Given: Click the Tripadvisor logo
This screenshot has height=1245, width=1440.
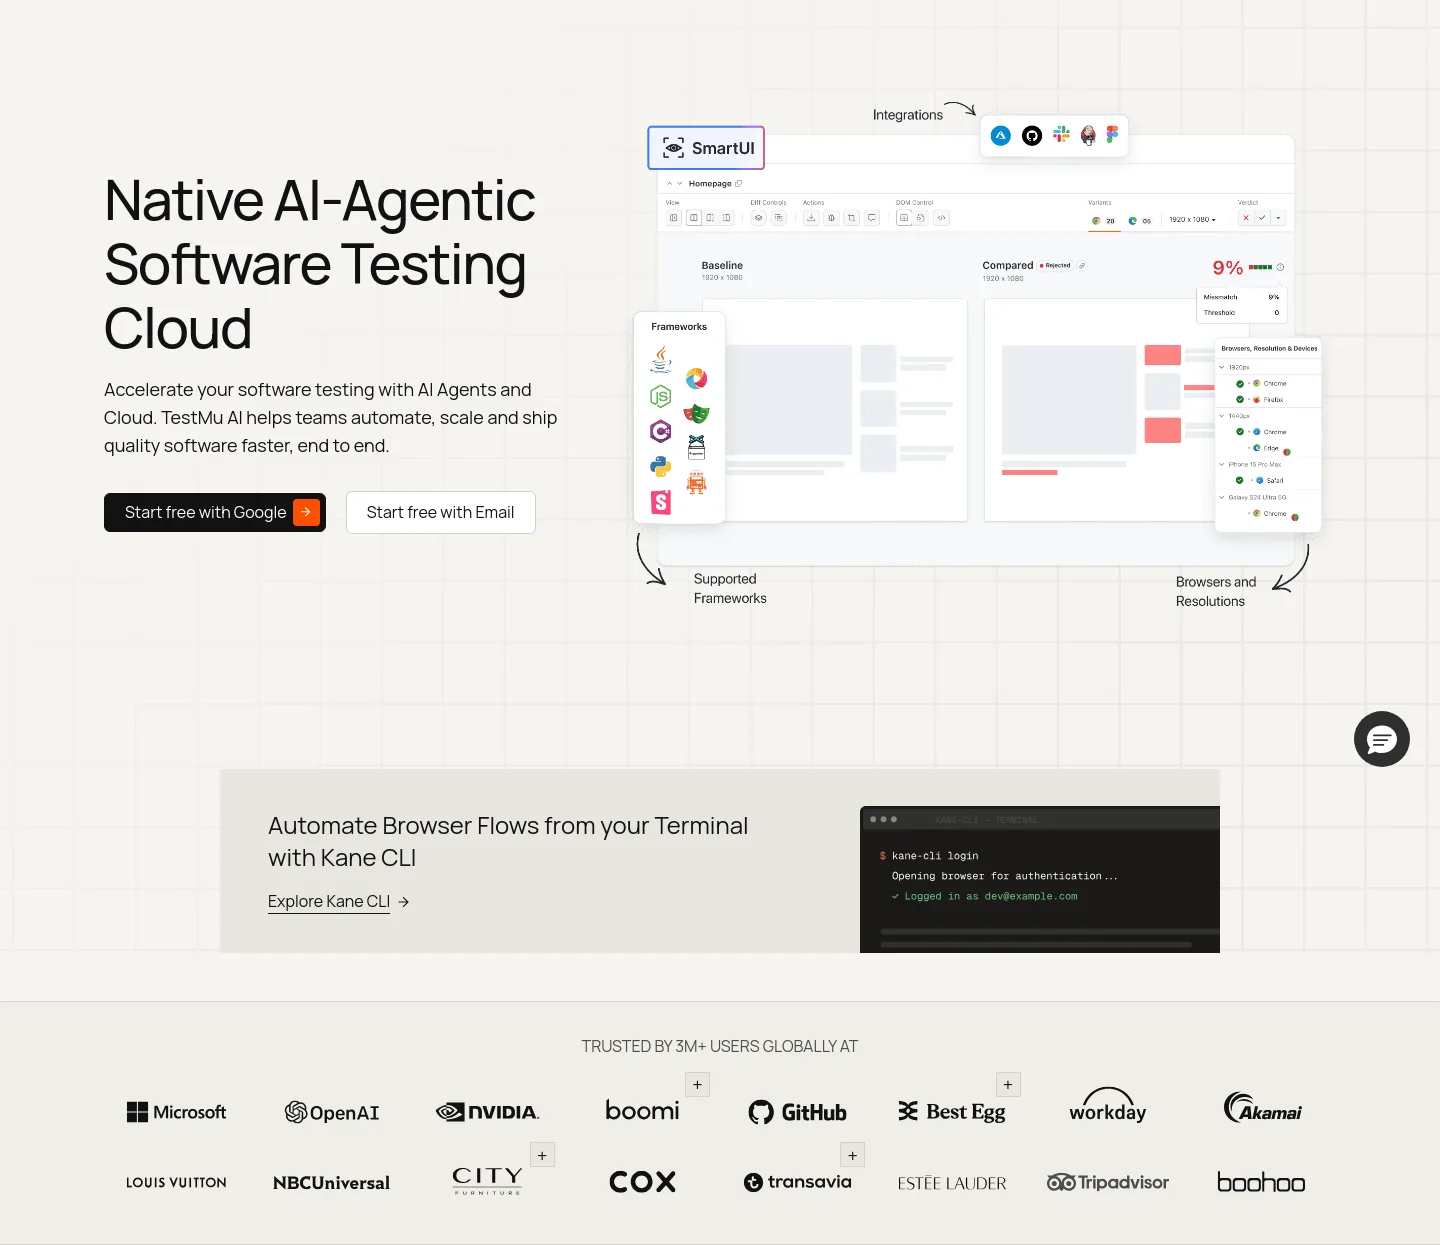Looking at the screenshot, I should click(x=1108, y=1182).
